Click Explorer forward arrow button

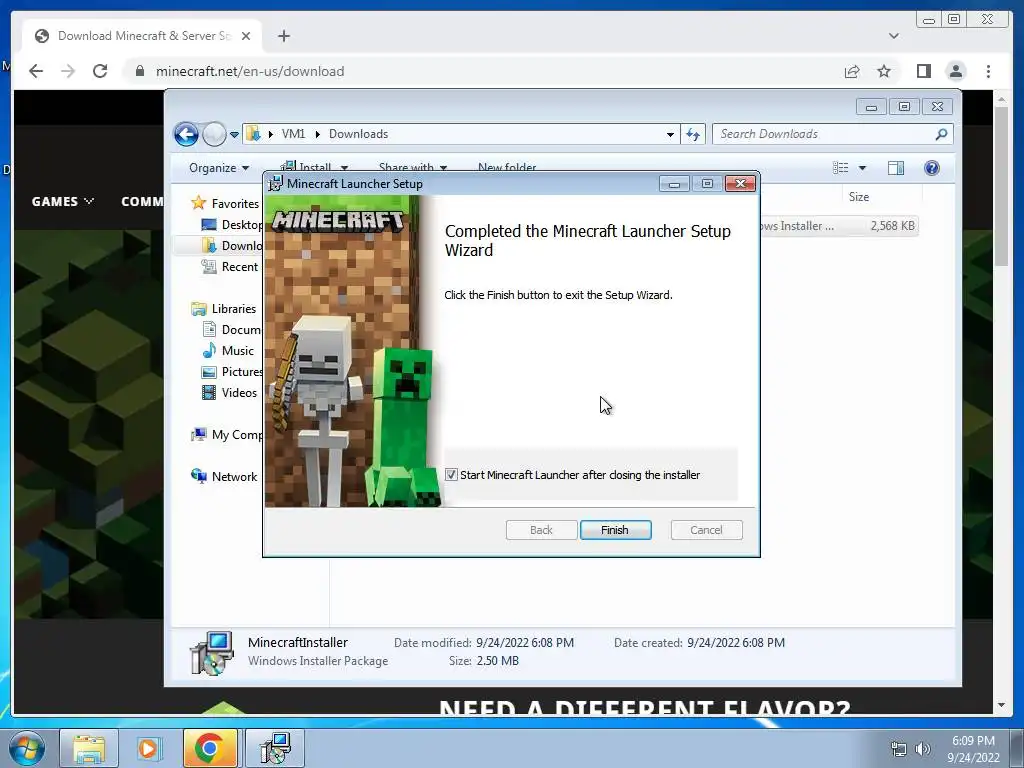point(214,135)
